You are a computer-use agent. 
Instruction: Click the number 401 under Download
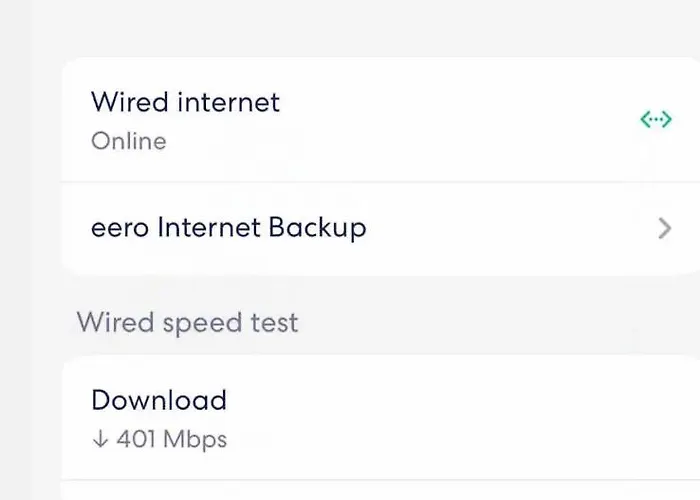tap(138, 439)
